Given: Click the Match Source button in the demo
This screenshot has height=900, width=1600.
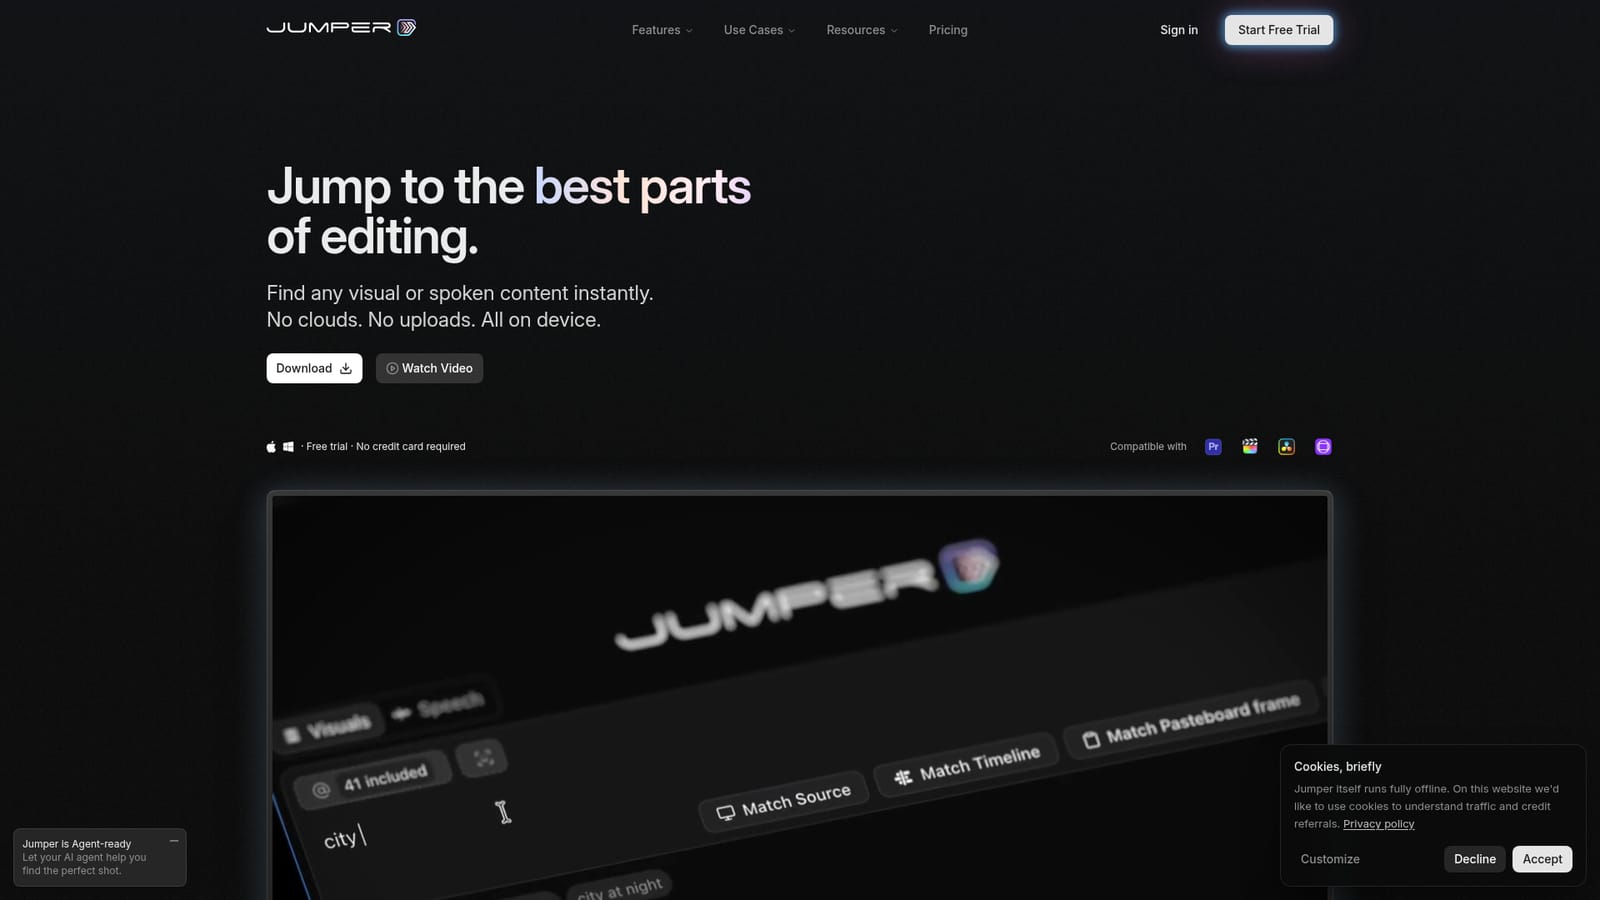Looking at the screenshot, I should point(784,801).
